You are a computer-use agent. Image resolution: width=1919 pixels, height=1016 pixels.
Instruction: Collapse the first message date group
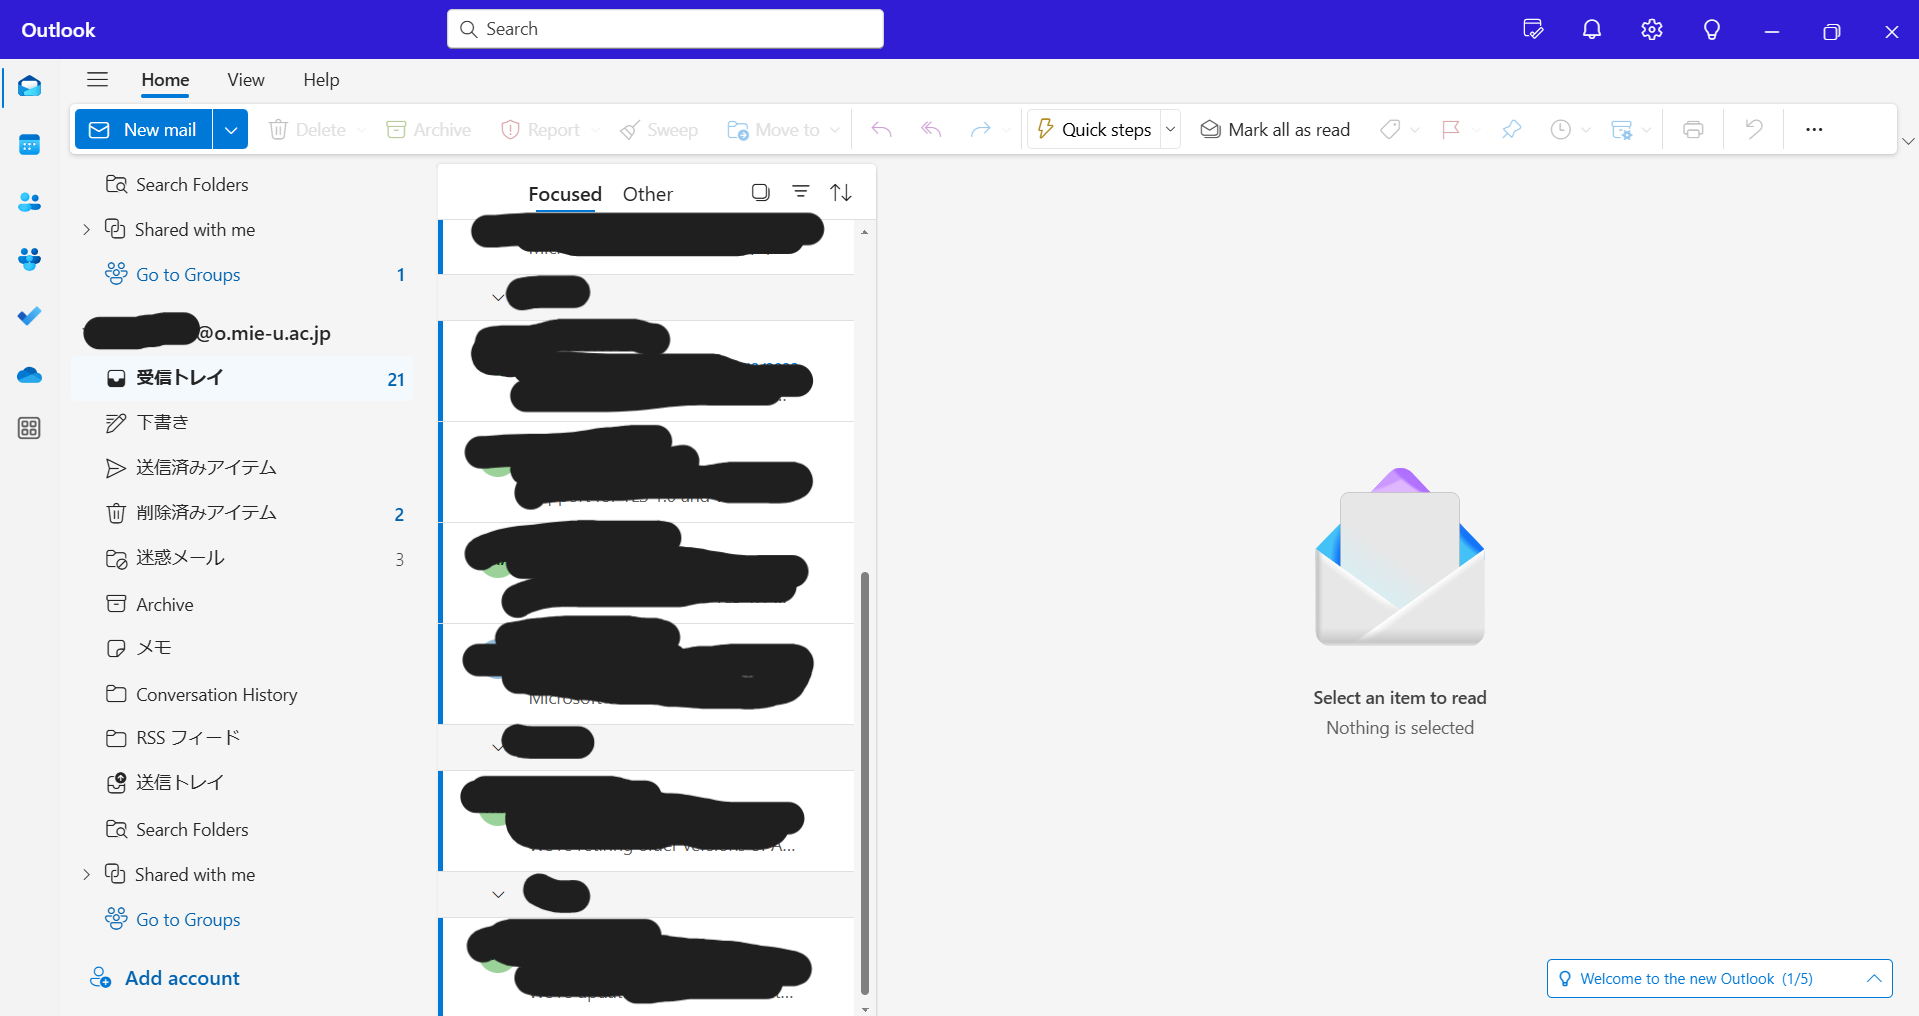click(x=498, y=297)
